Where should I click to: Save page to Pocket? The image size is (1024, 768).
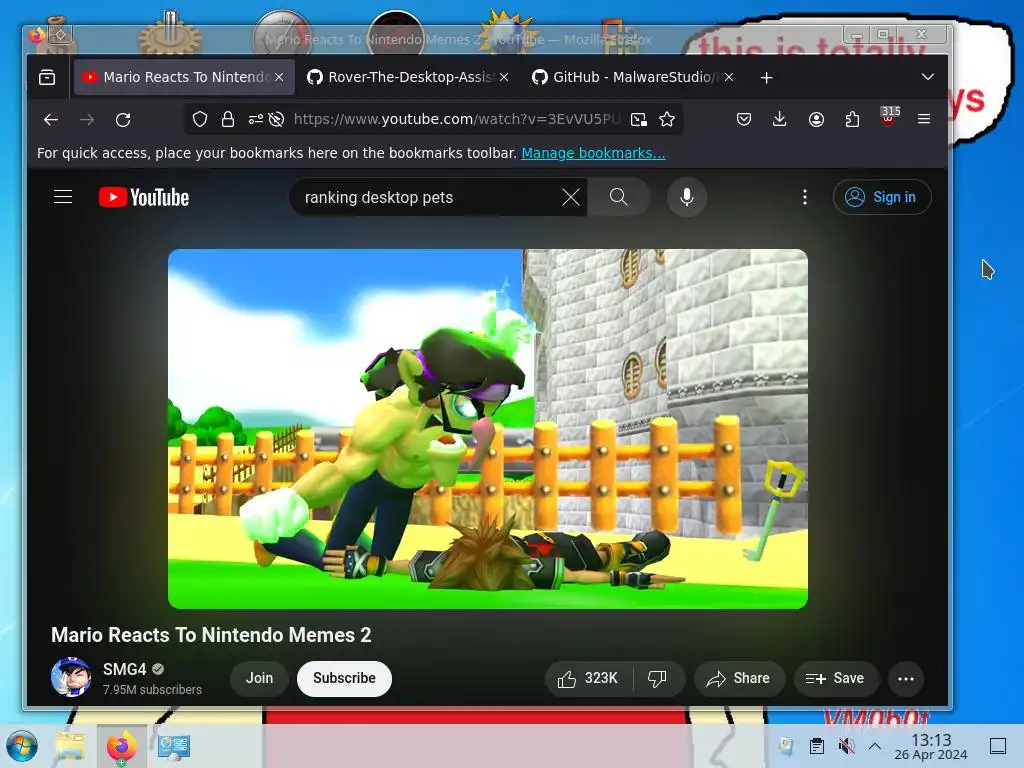tap(744, 119)
